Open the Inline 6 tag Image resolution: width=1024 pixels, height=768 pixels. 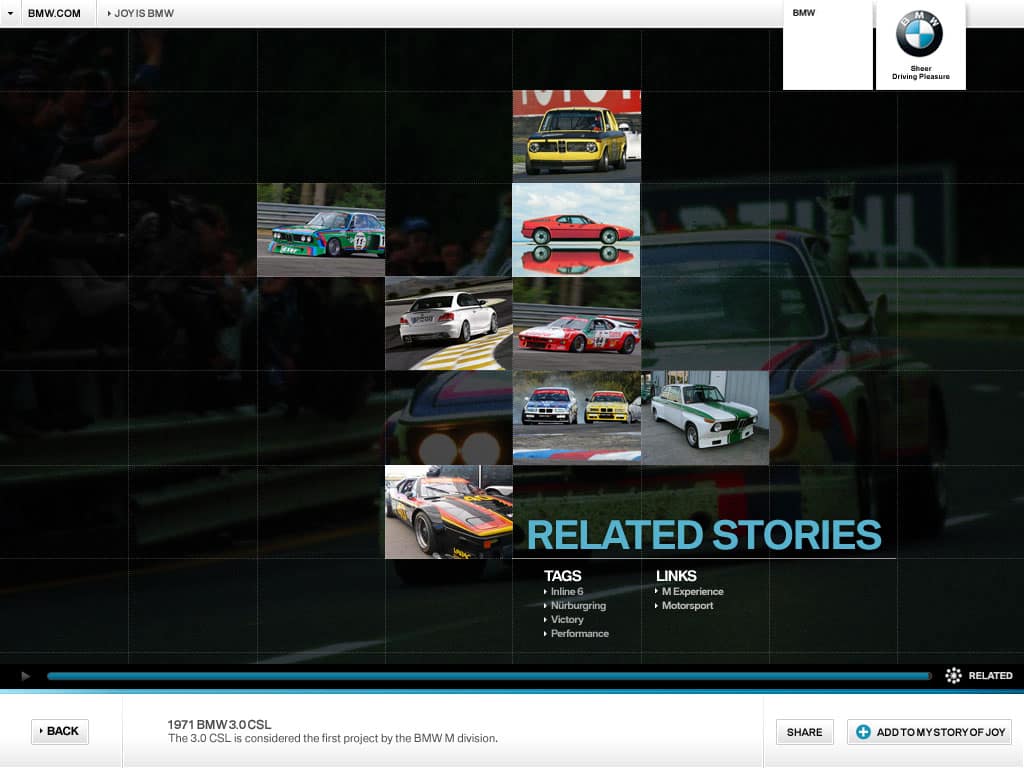pos(566,592)
